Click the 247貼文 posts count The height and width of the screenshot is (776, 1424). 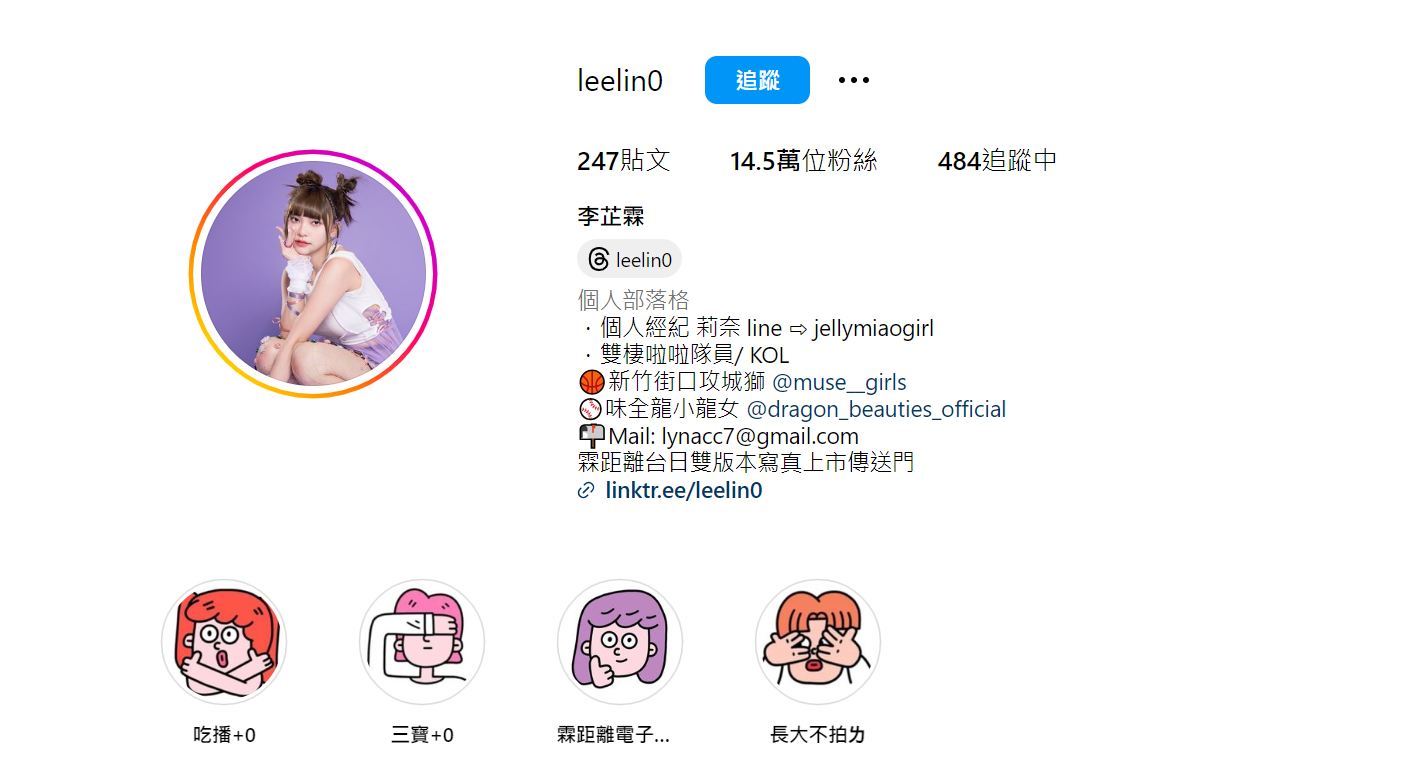pos(623,161)
